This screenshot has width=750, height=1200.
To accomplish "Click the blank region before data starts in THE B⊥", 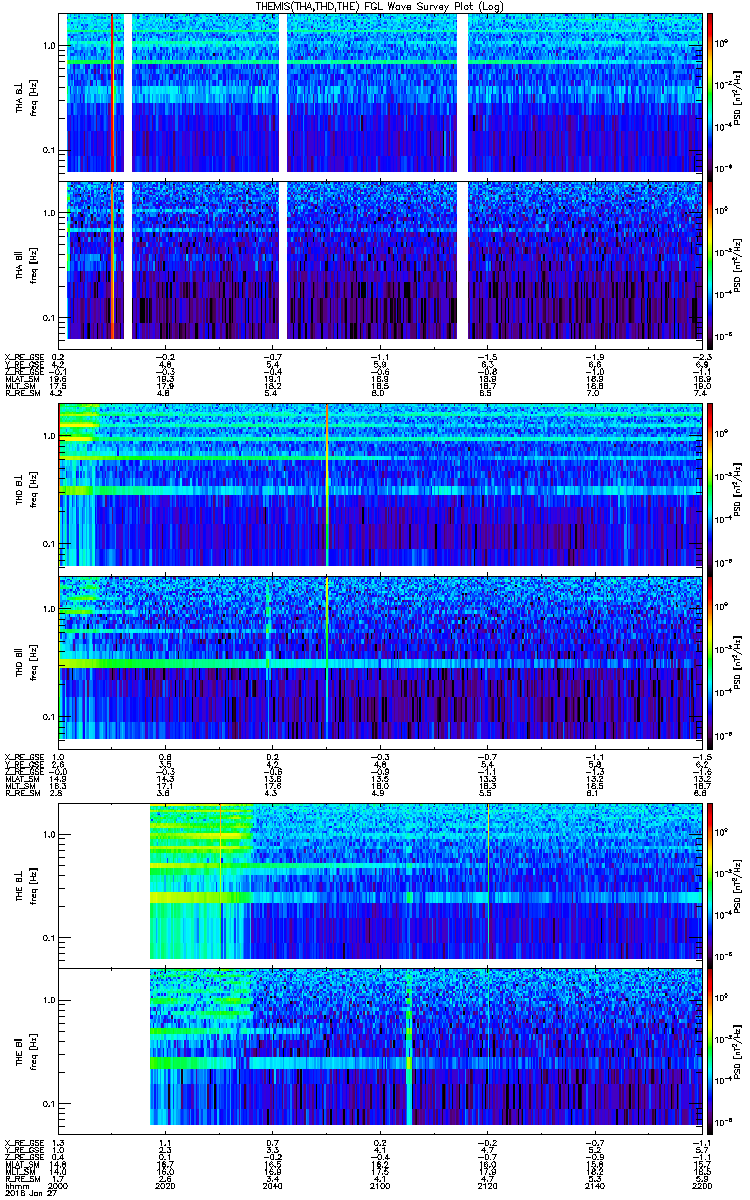I will pyautogui.click(x=104, y=881).
